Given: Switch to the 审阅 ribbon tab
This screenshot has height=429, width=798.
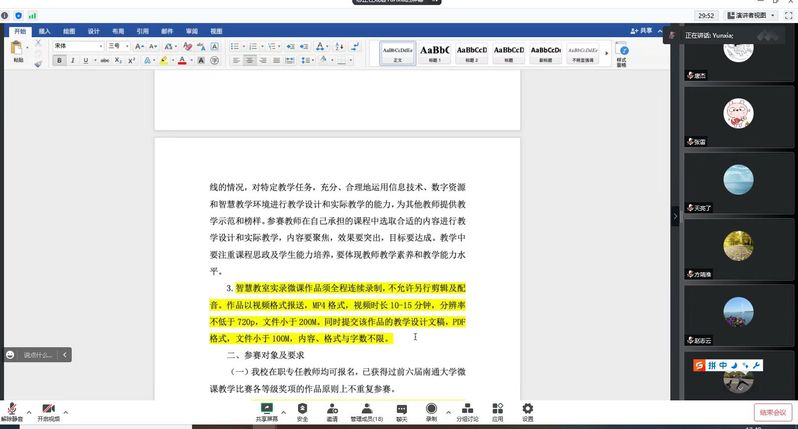Looking at the screenshot, I should pos(191,32).
